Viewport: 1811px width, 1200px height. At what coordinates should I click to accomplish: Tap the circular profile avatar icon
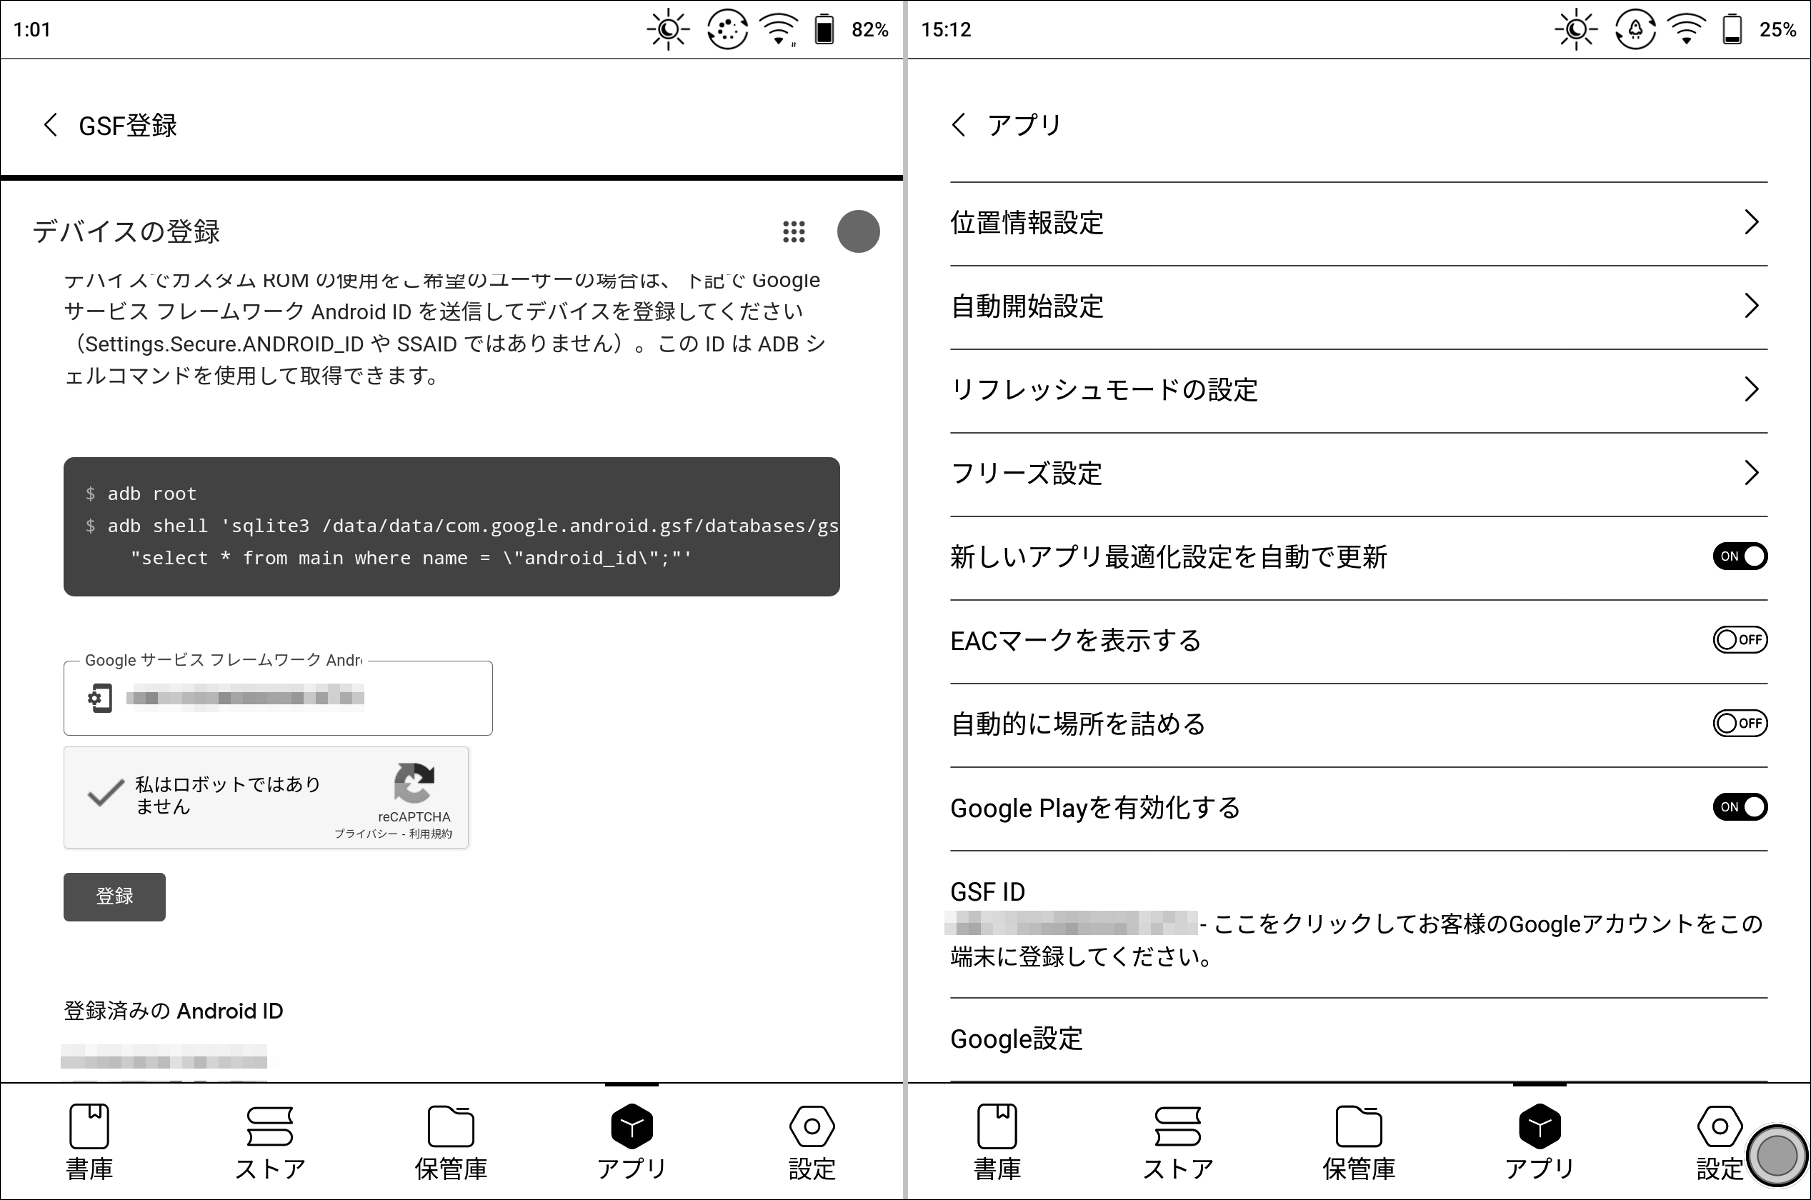click(858, 232)
